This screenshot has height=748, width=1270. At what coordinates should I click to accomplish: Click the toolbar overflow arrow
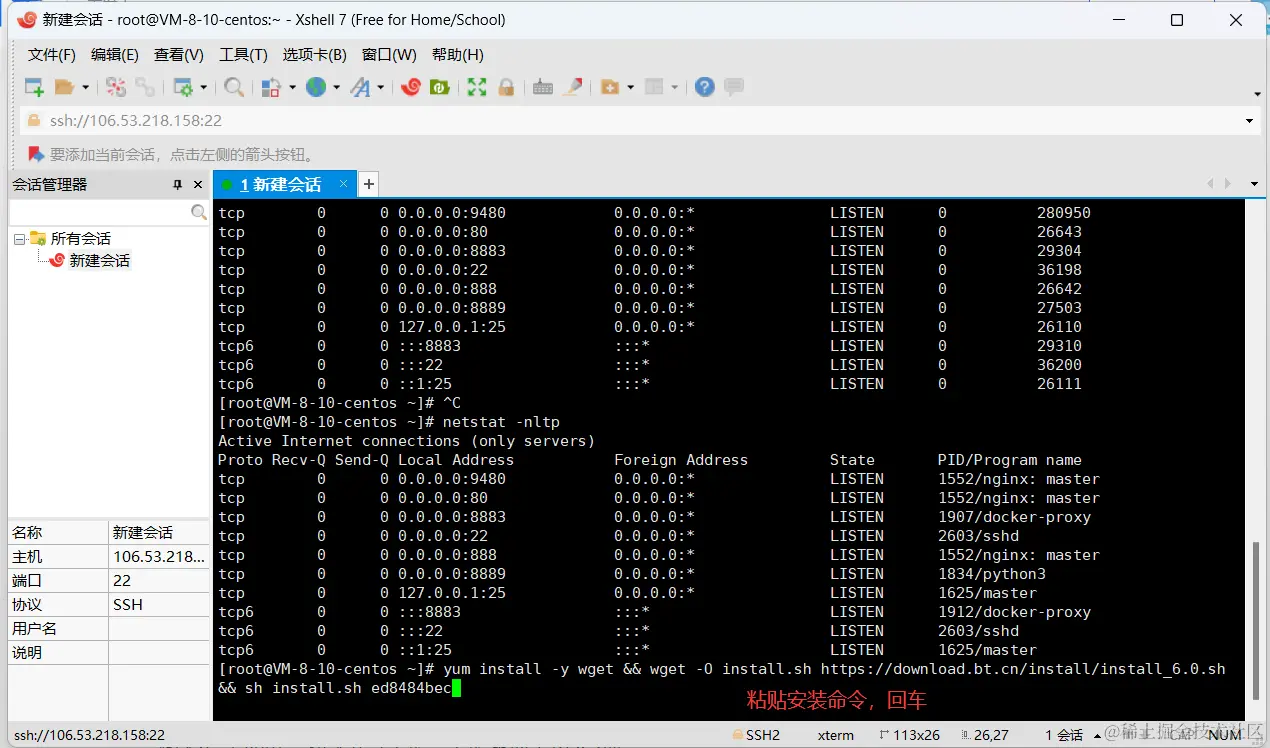point(1257,95)
